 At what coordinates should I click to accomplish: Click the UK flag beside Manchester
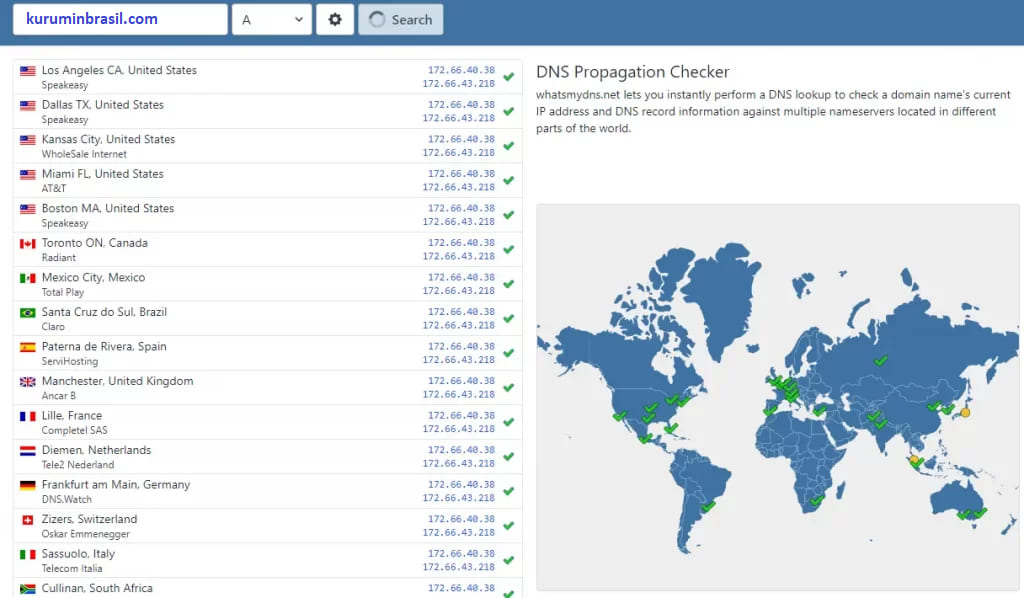[28, 381]
